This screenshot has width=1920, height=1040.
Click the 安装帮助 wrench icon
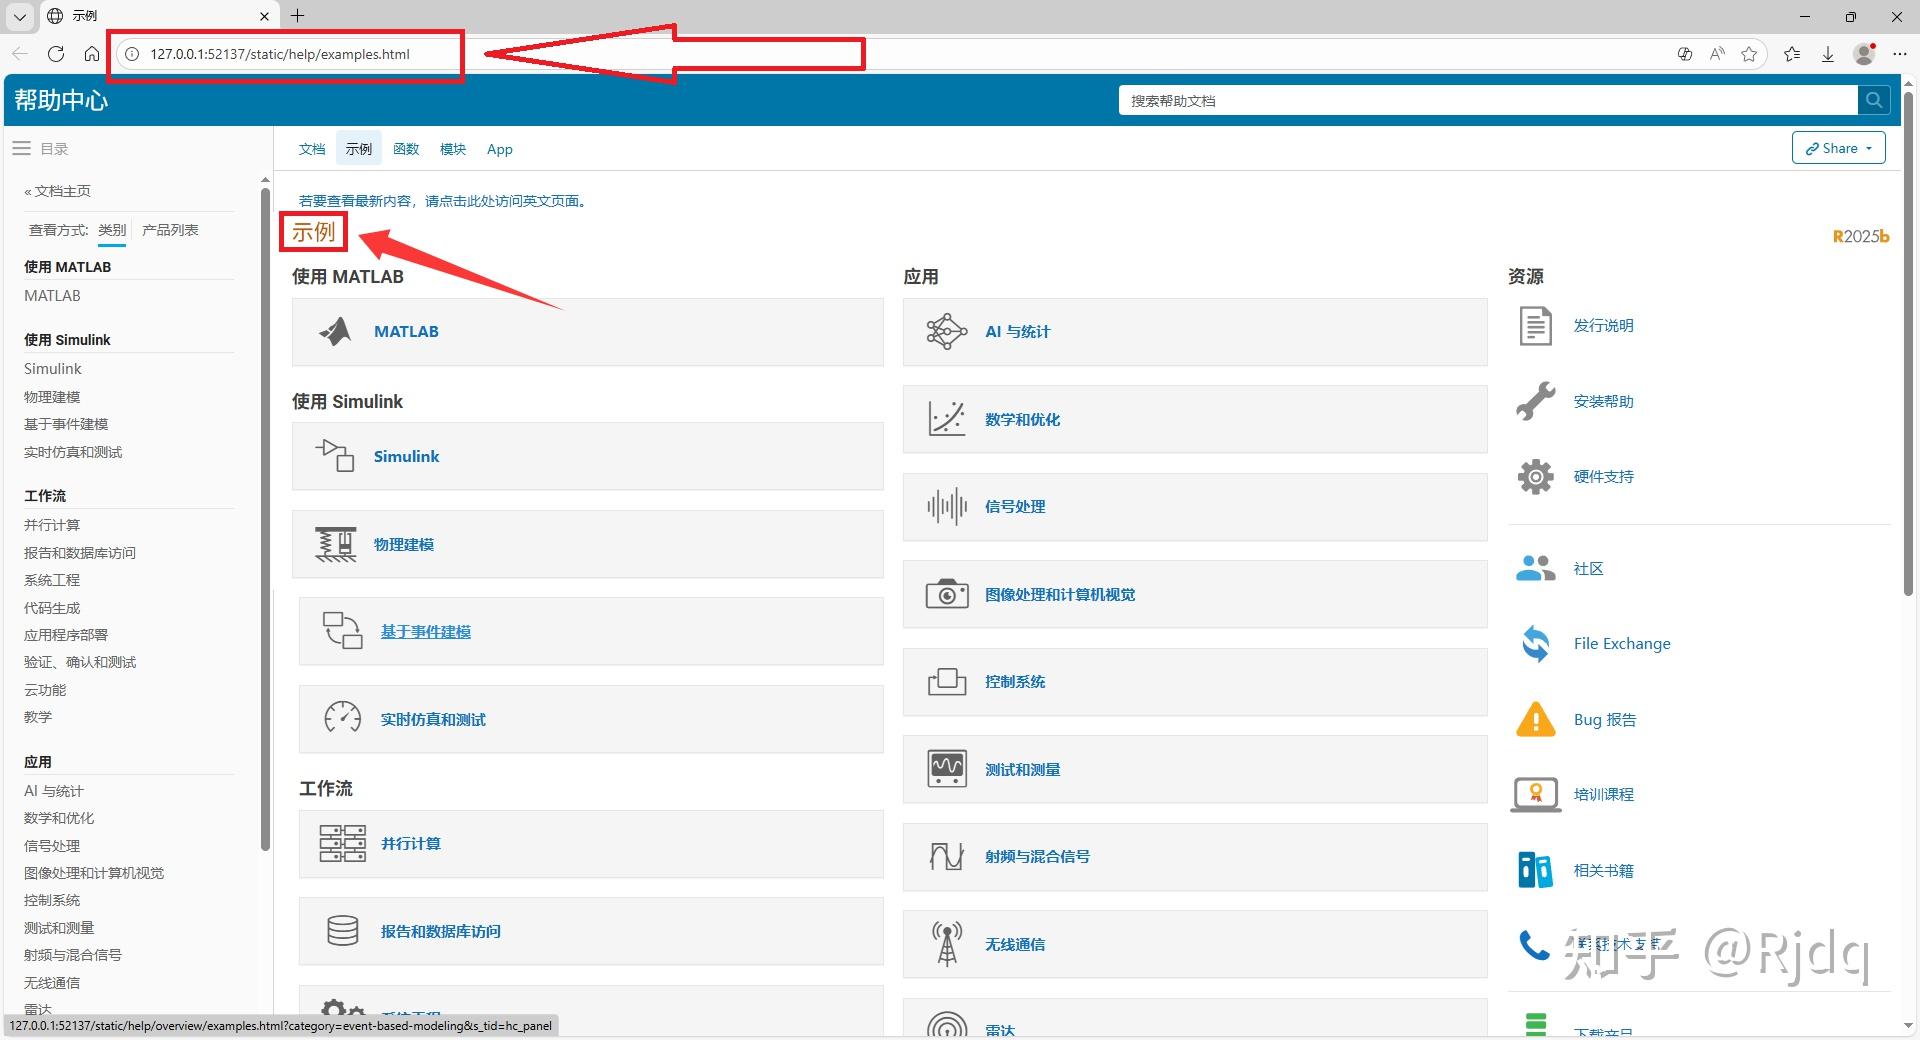[1535, 401]
